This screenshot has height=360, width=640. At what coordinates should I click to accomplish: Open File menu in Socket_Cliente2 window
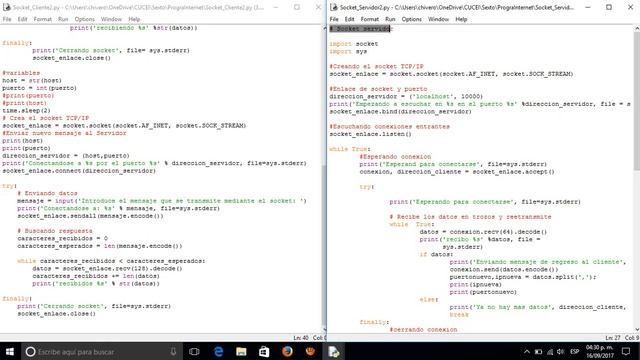[x=7, y=19]
